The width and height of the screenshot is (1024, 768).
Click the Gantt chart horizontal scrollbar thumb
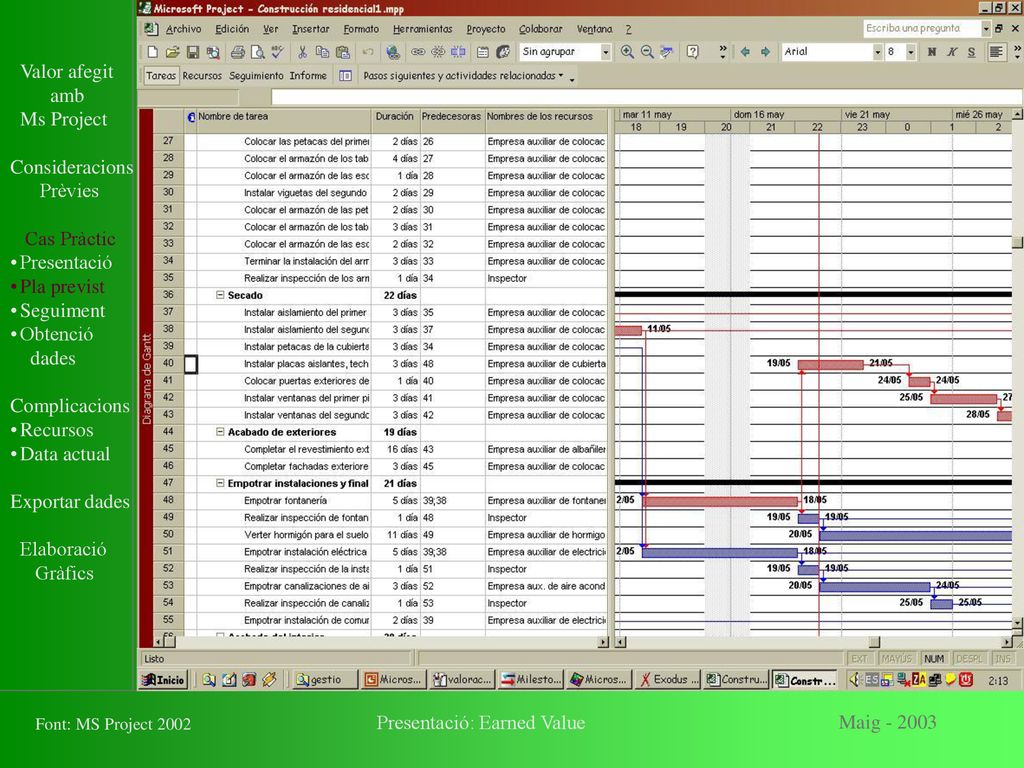pos(874,642)
